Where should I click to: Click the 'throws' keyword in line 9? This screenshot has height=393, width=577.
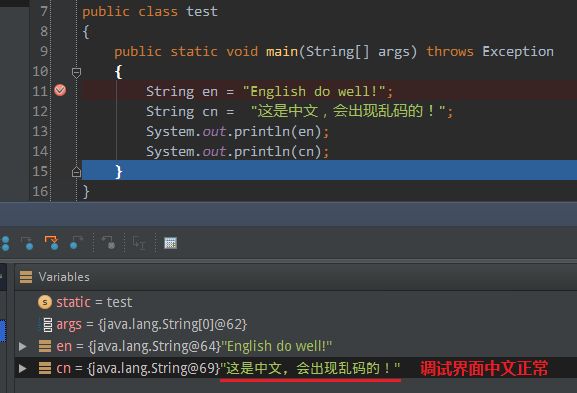coord(450,51)
